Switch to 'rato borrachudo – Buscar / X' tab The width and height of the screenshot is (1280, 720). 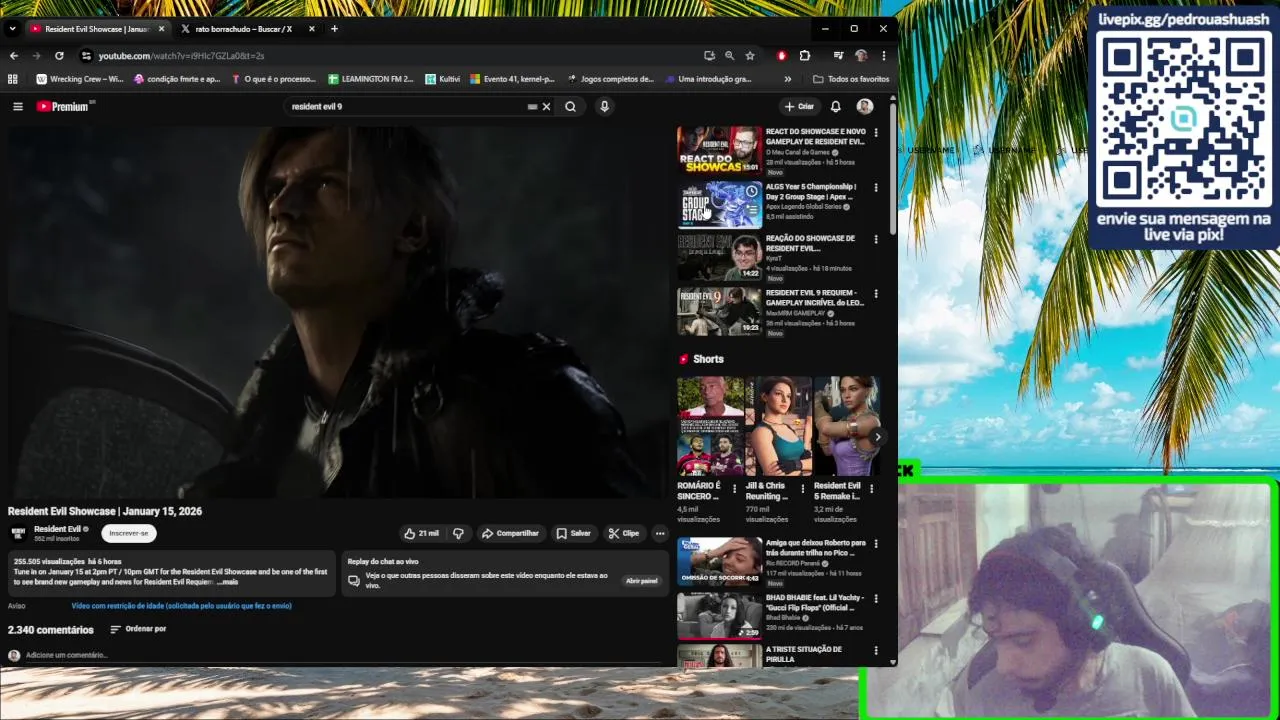click(243, 29)
